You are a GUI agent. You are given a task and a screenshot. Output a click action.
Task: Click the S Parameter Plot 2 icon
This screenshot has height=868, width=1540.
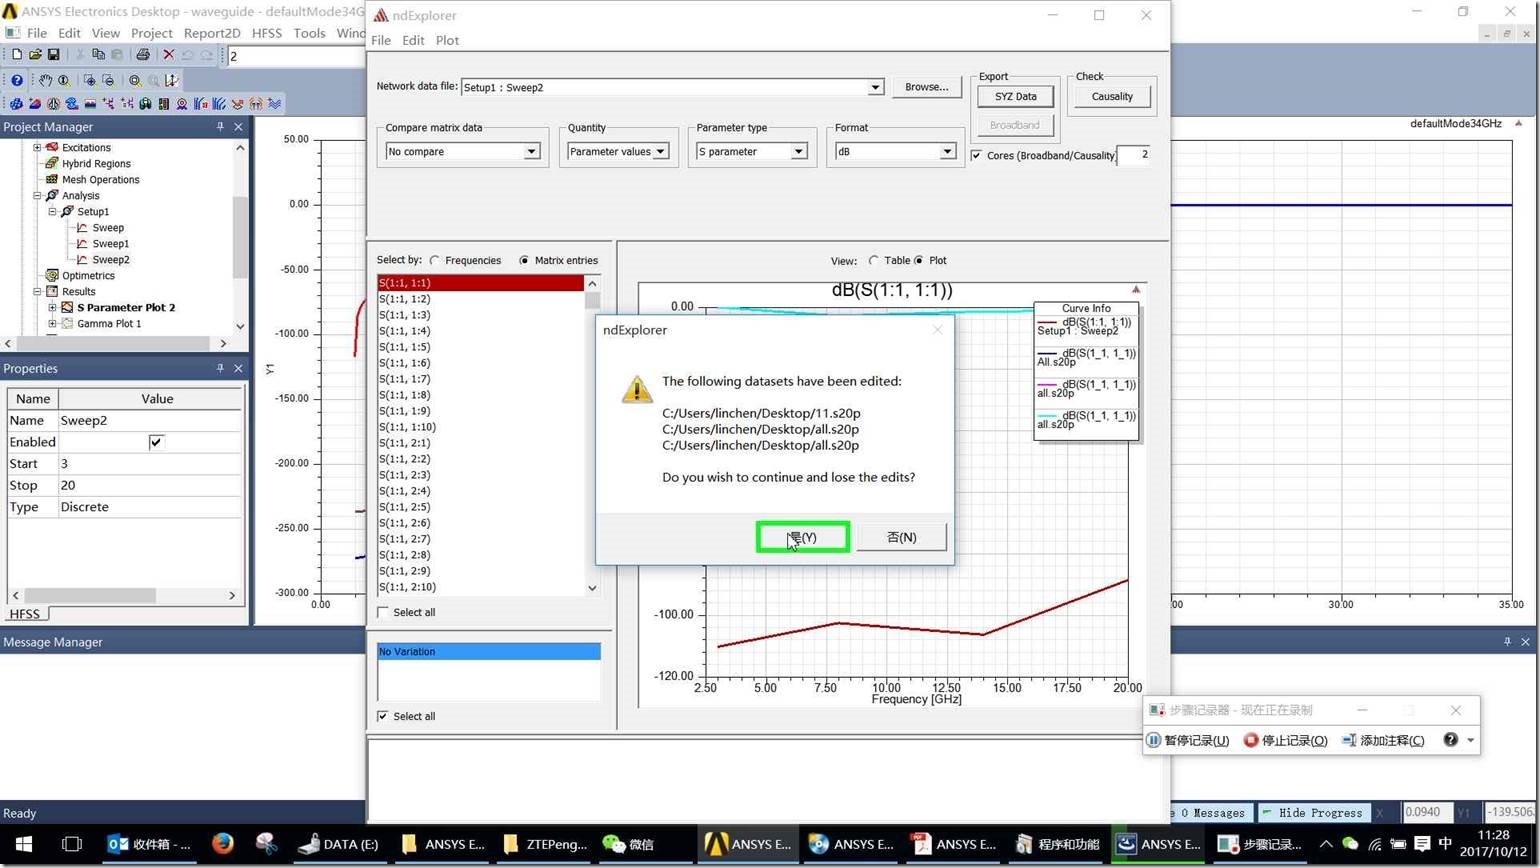click(x=67, y=307)
